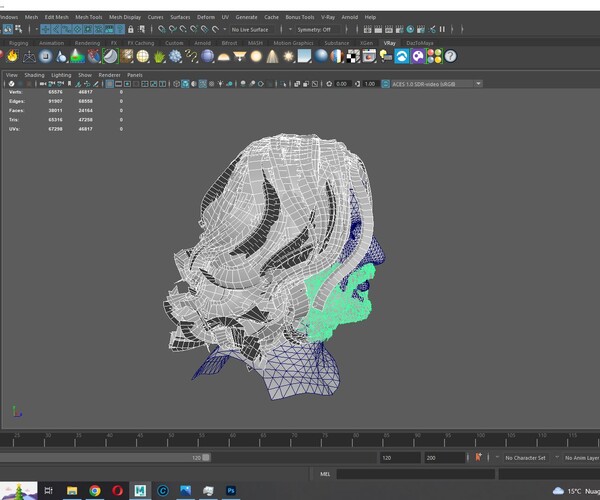This screenshot has width=600, height=500.
Task: Expand arrow next to snap magnet icons
Action: tap(225, 29)
